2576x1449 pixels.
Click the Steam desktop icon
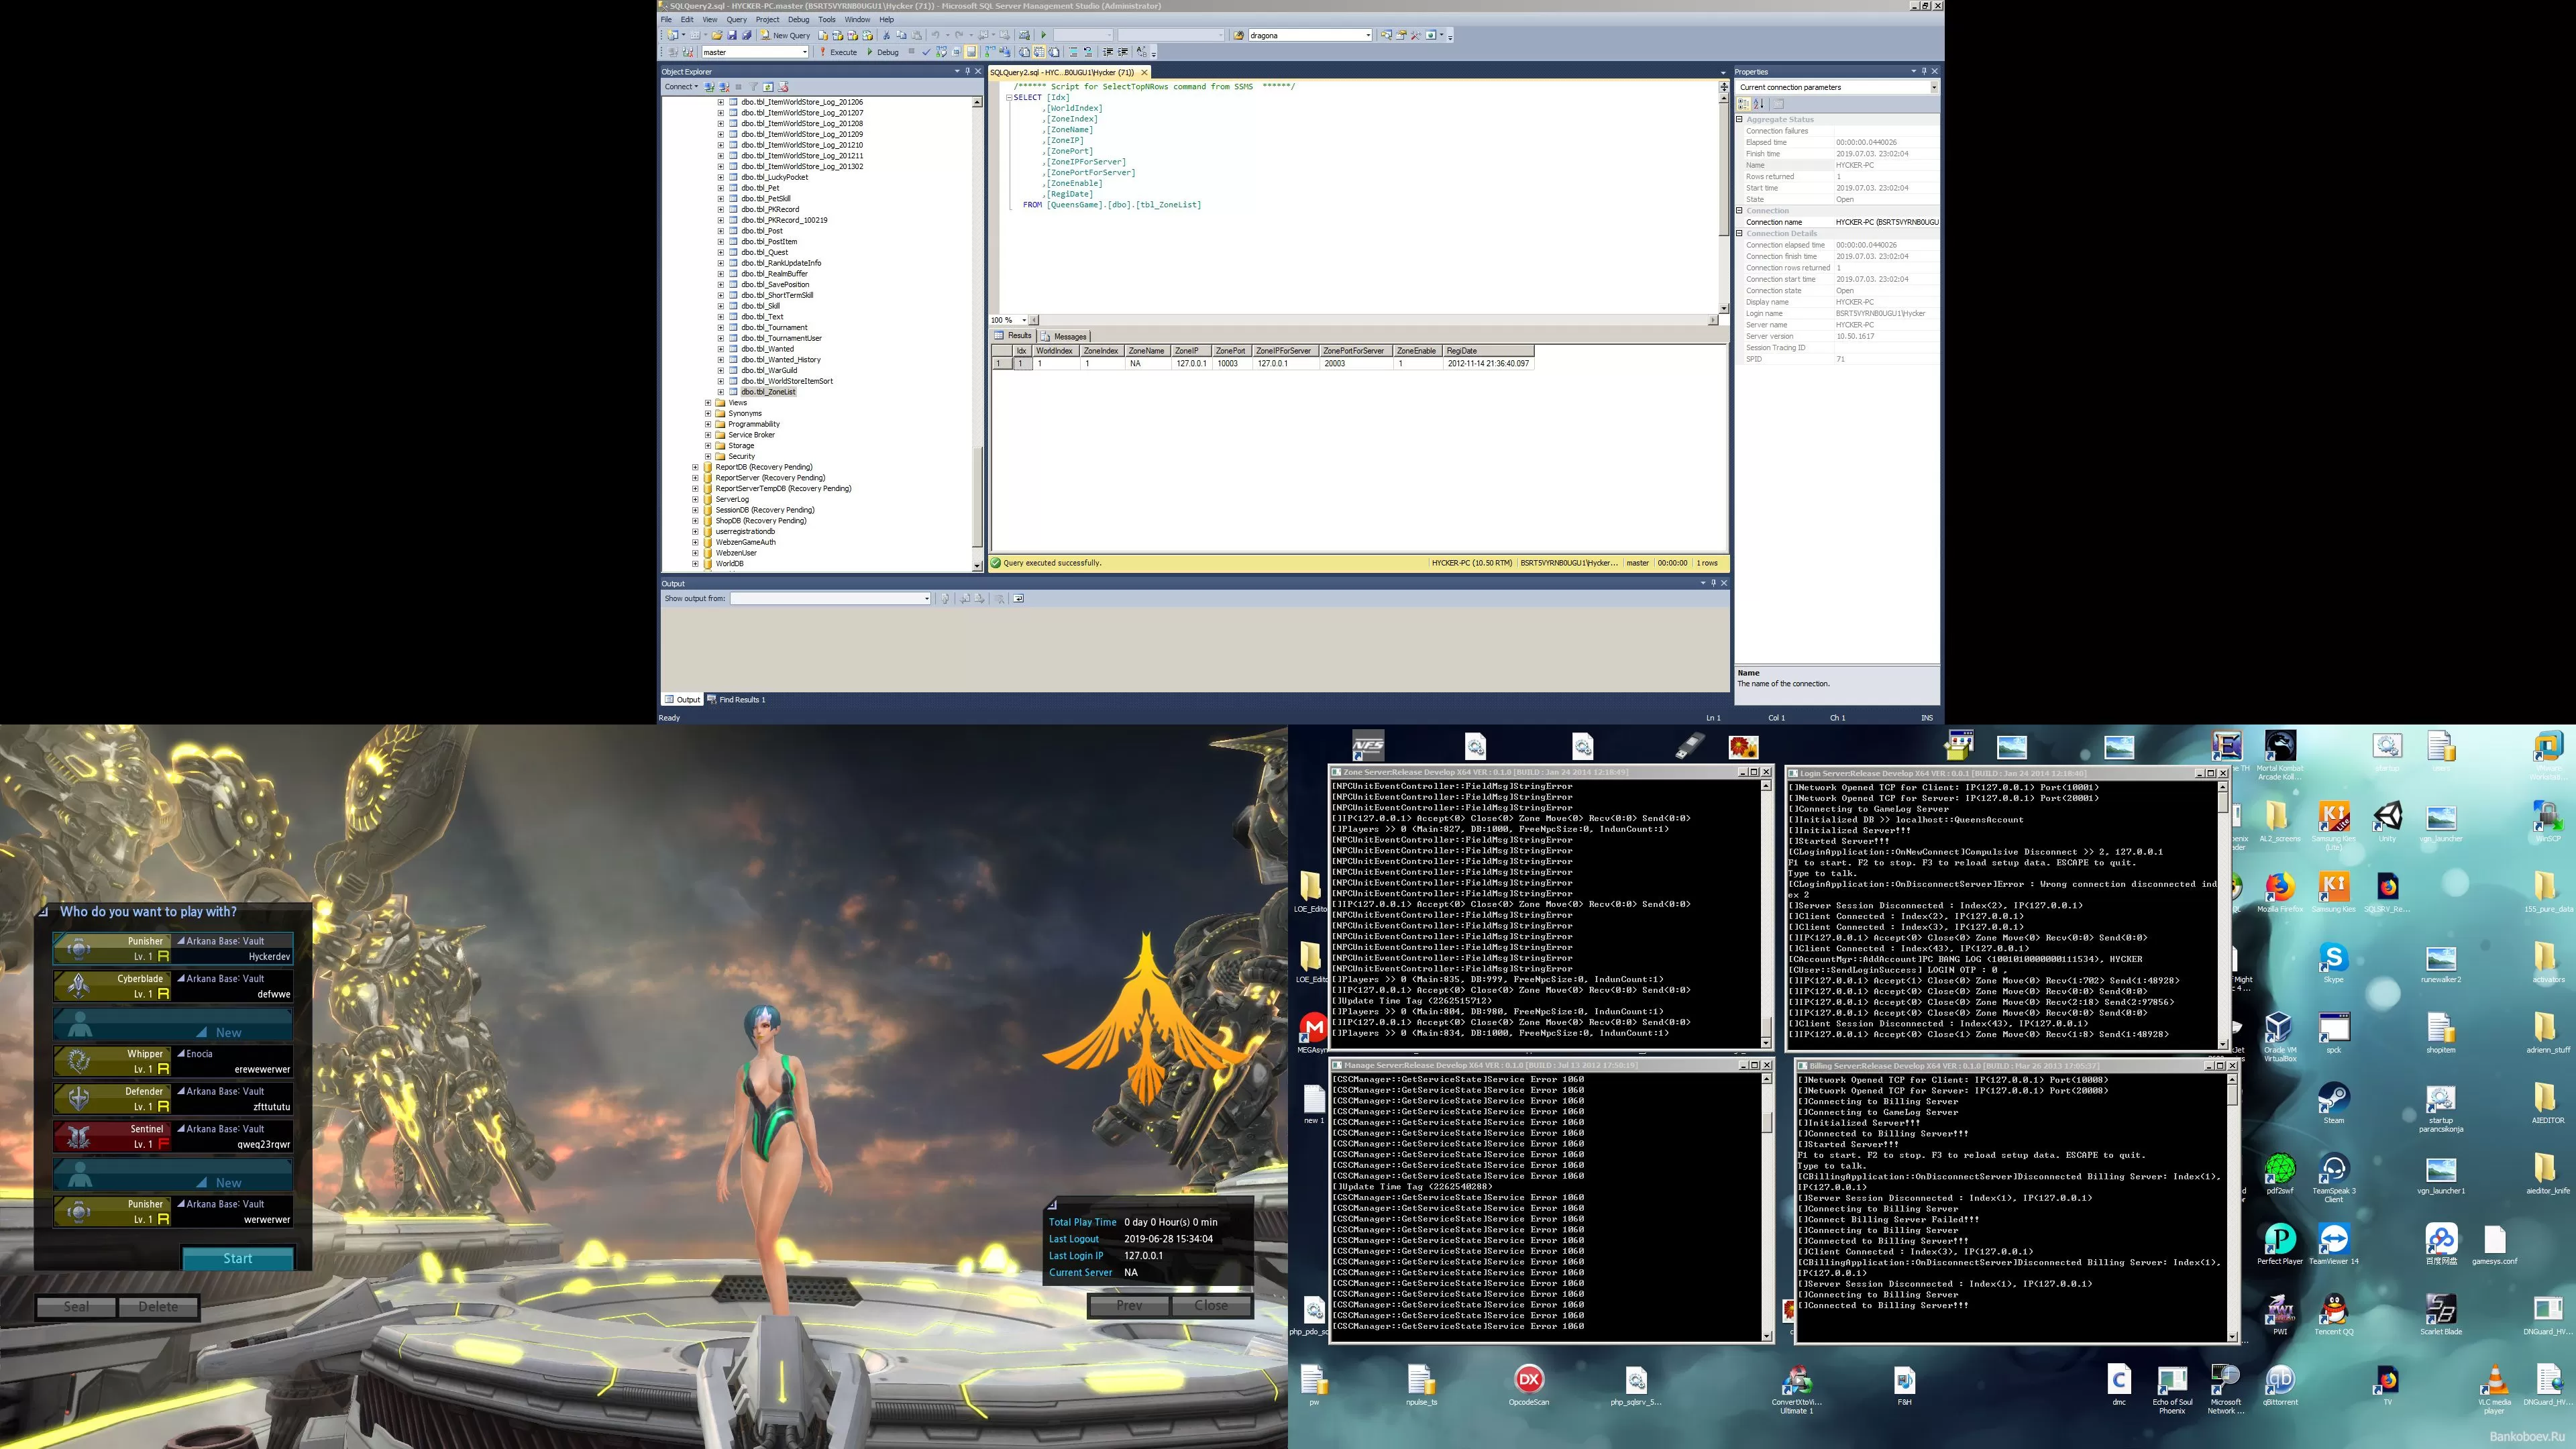coord(2333,1102)
